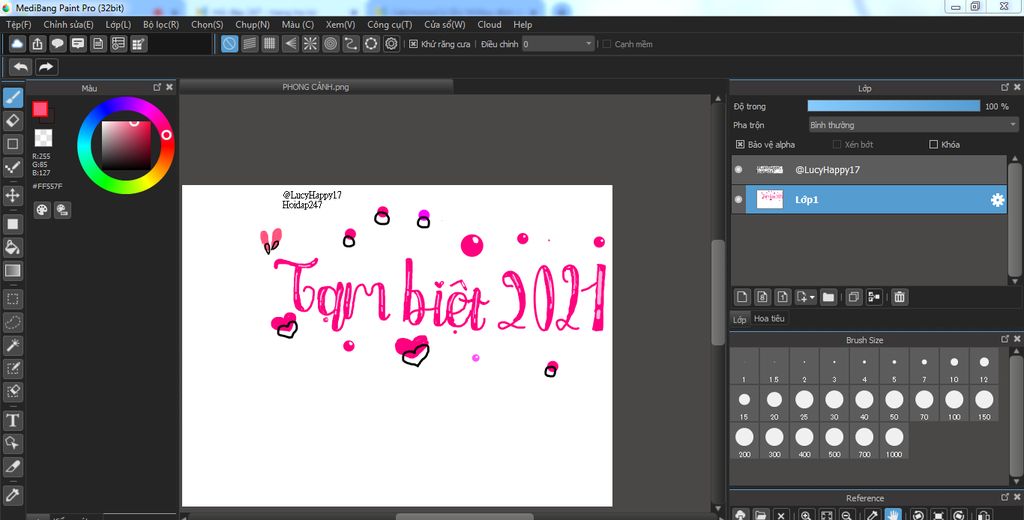Expand the add-layer dropdown arrow
Viewport: 1024px width, 520px height.
tap(812, 298)
